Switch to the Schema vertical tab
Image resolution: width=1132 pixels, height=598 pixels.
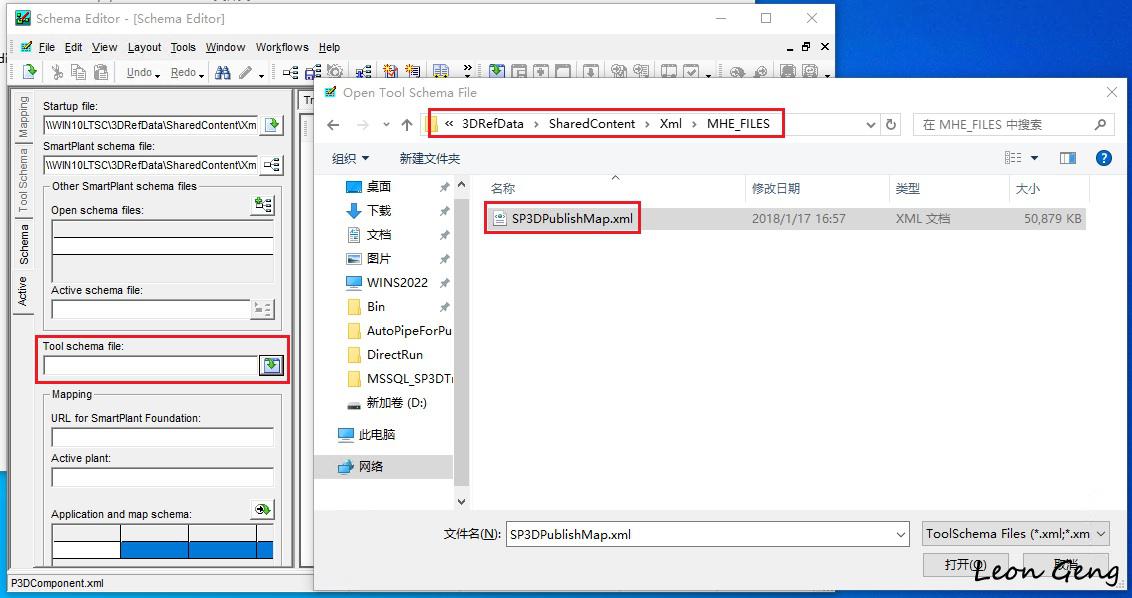tap(23, 243)
